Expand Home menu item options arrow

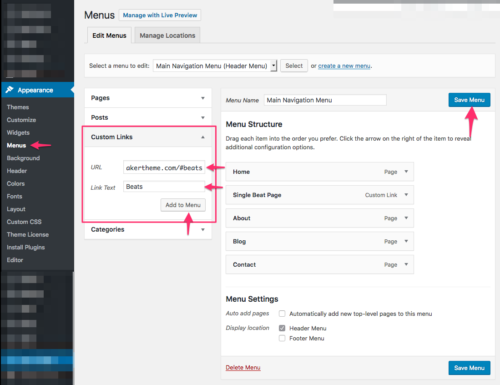(x=406, y=172)
